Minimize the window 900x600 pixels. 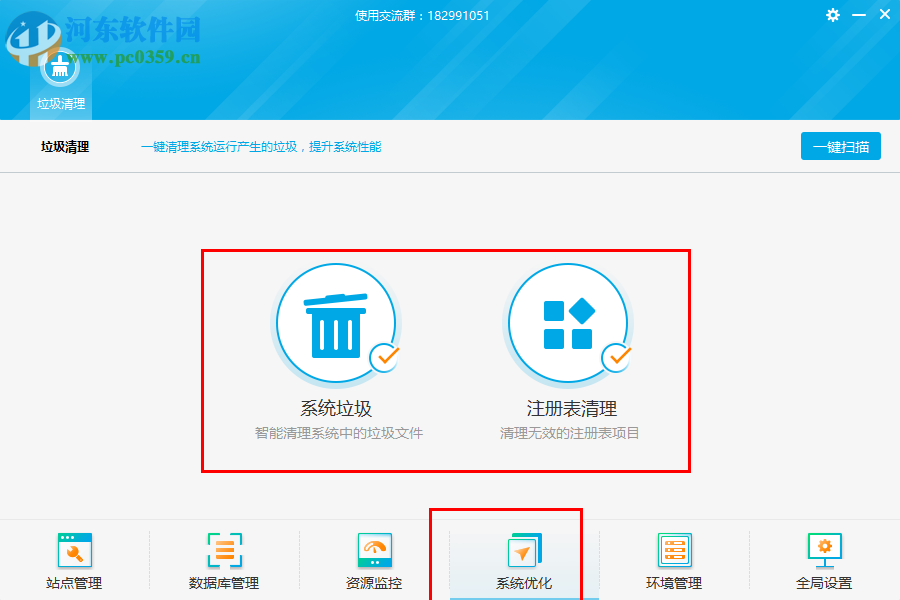point(859,16)
